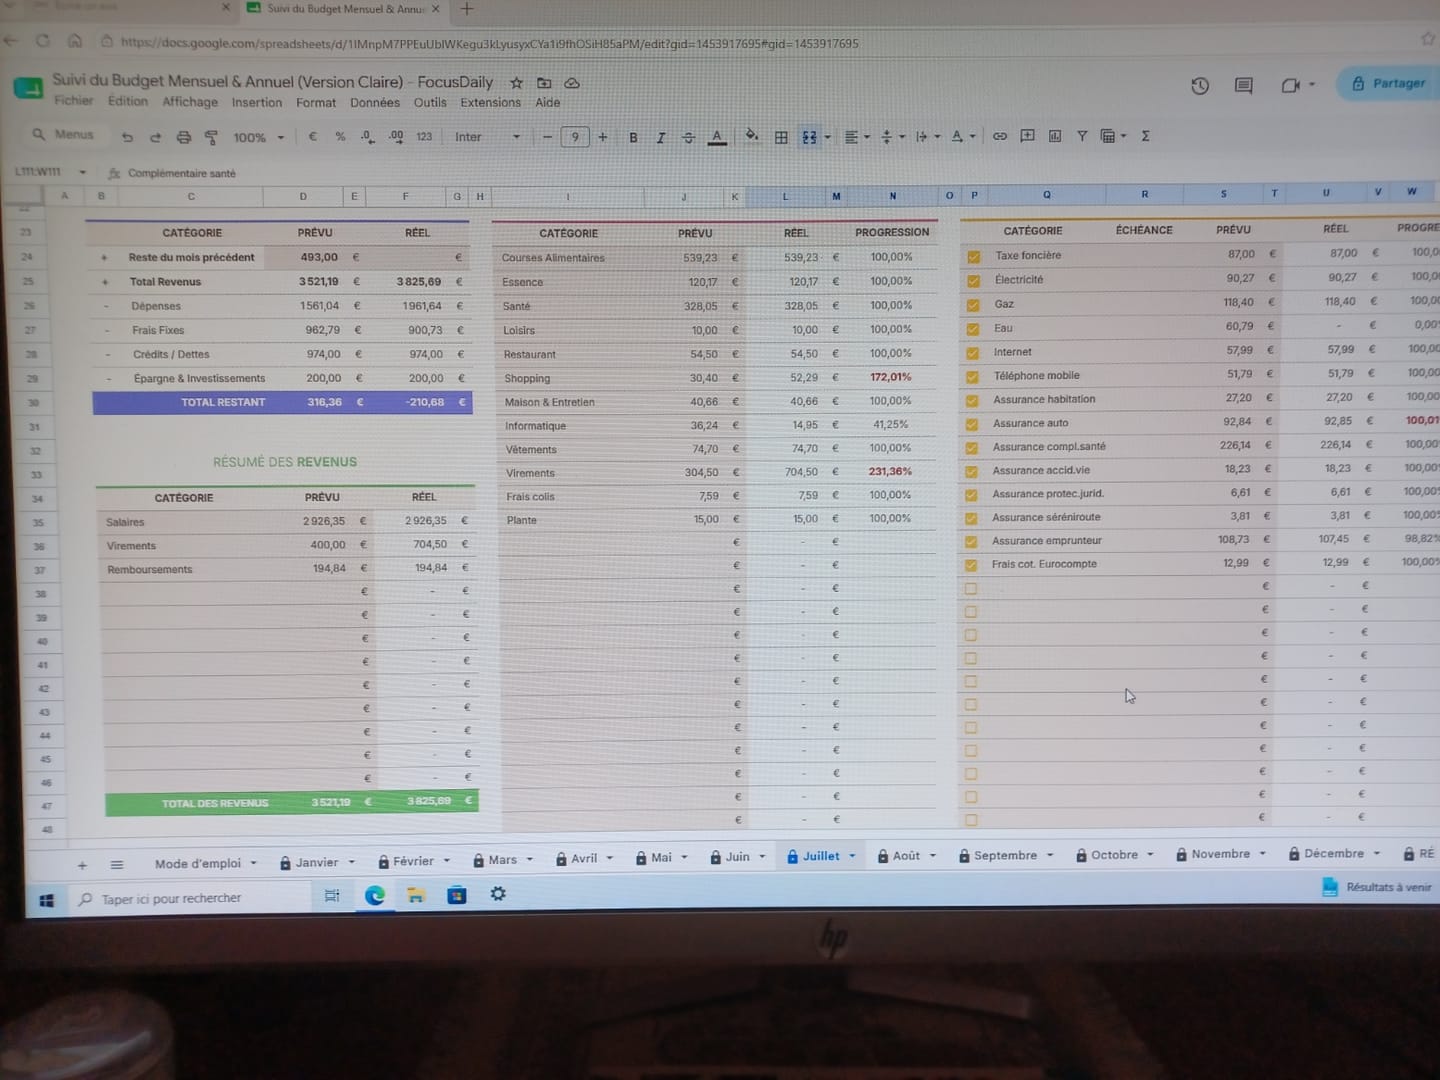Open the Insertion menu
This screenshot has height=1080, width=1440.
[x=256, y=102]
